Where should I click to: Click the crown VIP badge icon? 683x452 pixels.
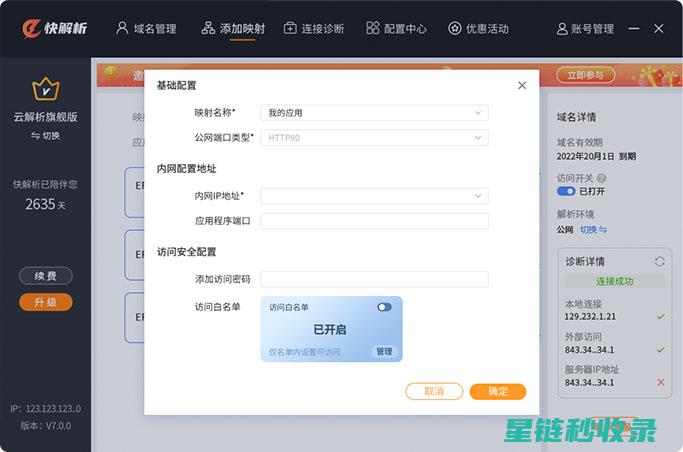(46, 89)
